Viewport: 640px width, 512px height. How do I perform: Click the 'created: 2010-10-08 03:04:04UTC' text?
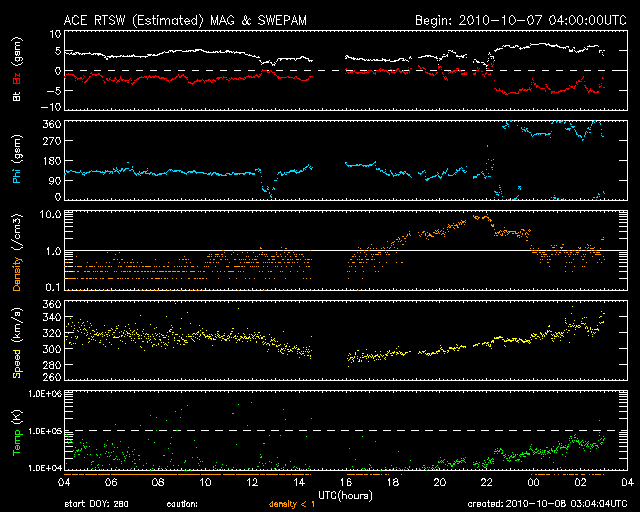547,503
